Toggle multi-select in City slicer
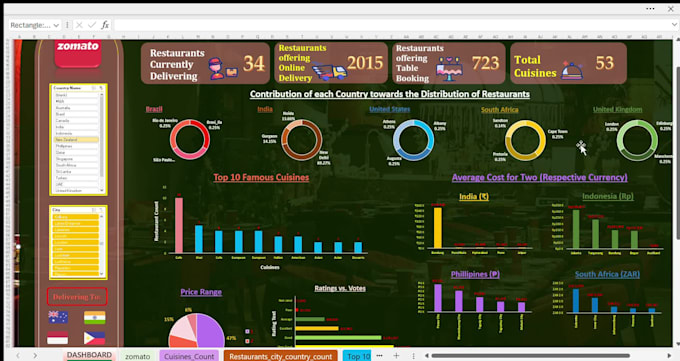Viewport: 680px width, 361px height. [94, 210]
